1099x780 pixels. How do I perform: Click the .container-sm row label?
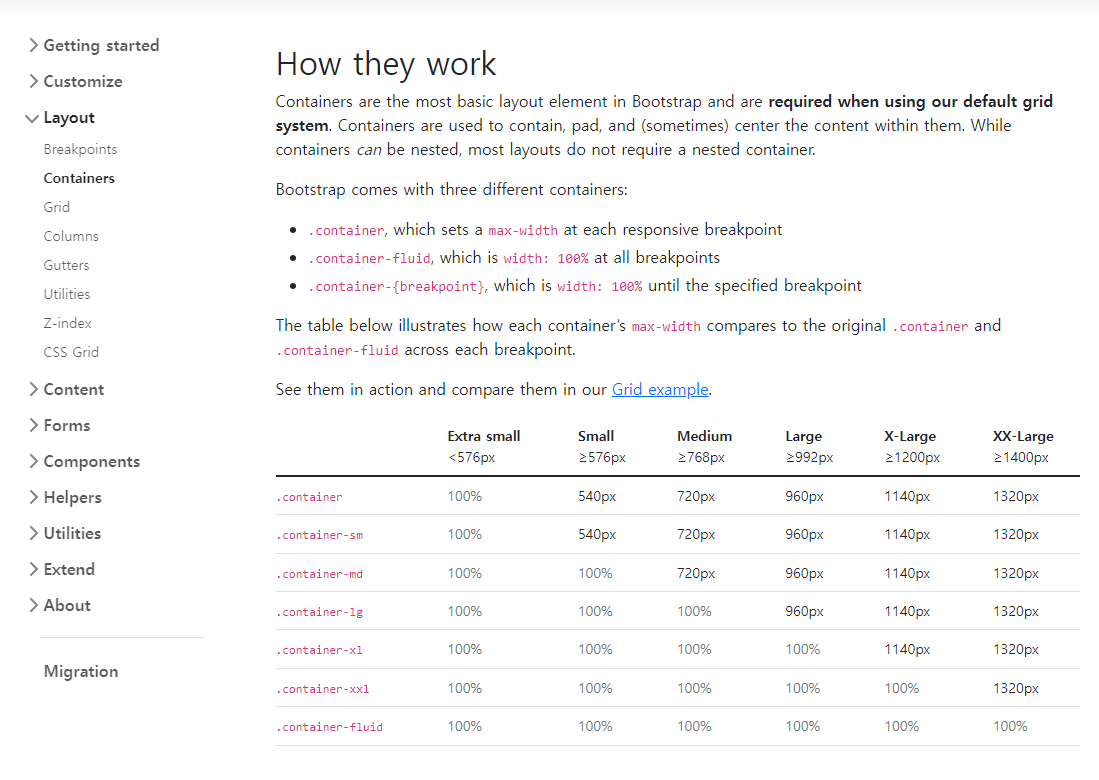point(320,535)
